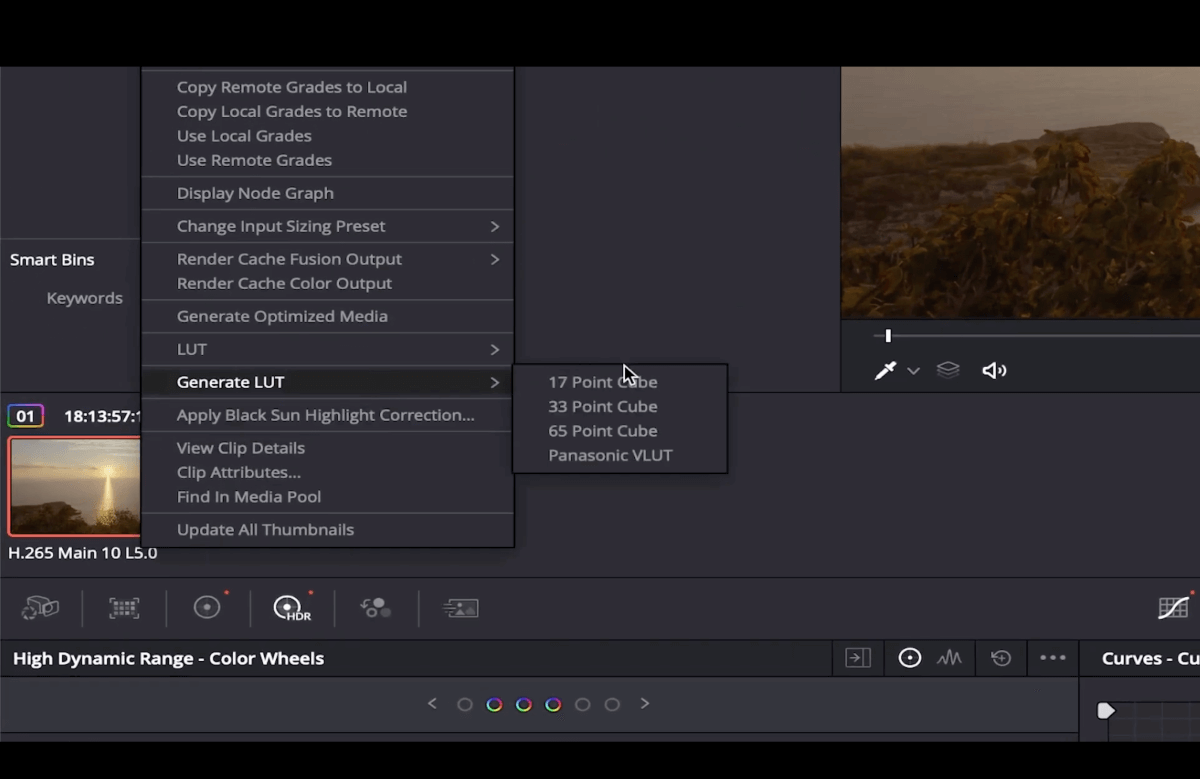The image size is (1200, 779).
Task: Toggle the viewer split-screen layers icon
Action: (x=948, y=370)
